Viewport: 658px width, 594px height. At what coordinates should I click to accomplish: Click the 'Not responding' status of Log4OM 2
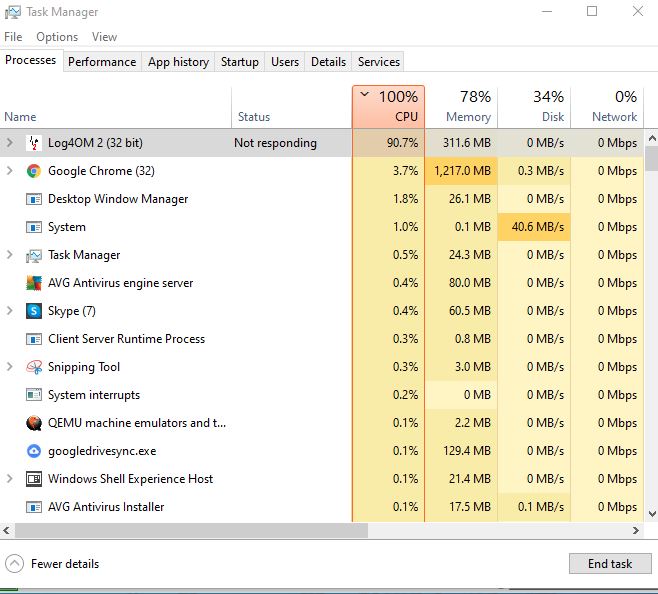(275, 143)
